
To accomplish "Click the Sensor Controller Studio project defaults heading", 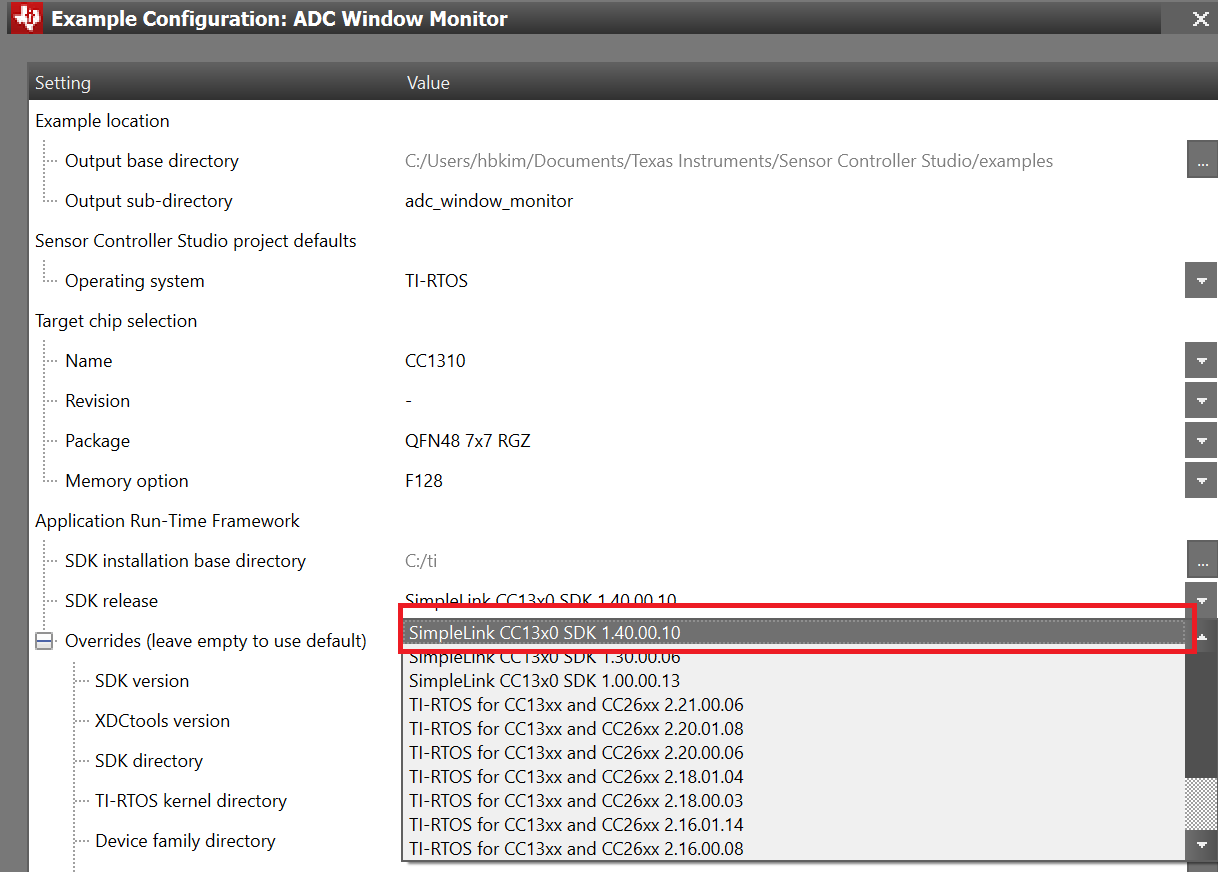I will pos(196,241).
